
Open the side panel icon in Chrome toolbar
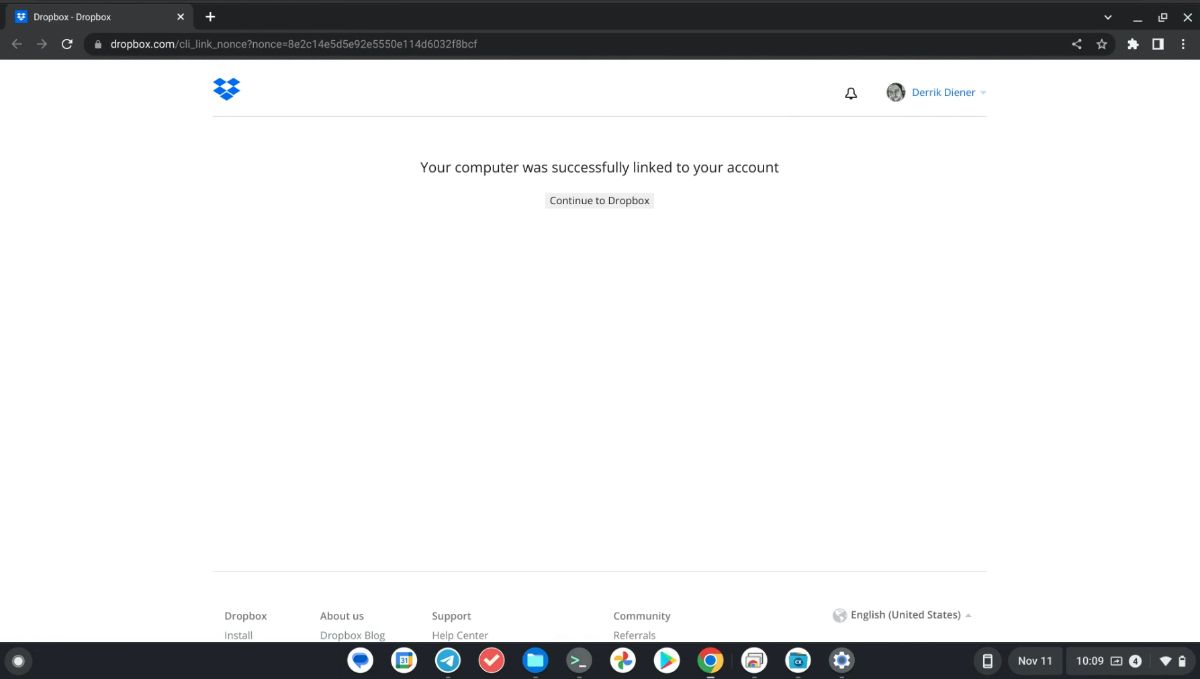pos(1158,44)
